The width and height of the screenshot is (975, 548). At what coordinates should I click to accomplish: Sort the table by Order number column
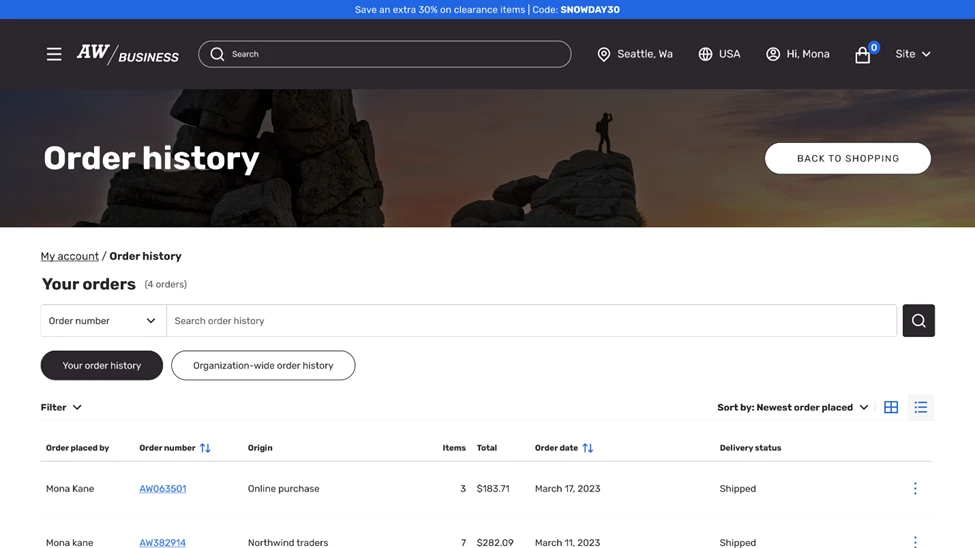(x=205, y=448)
